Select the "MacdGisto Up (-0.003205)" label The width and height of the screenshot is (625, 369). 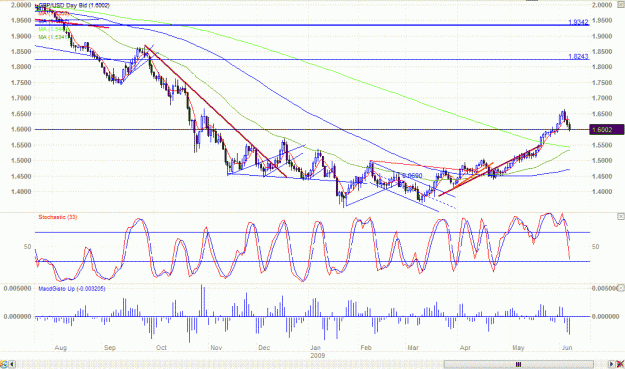pyautogui.click(x=72, y=289)
